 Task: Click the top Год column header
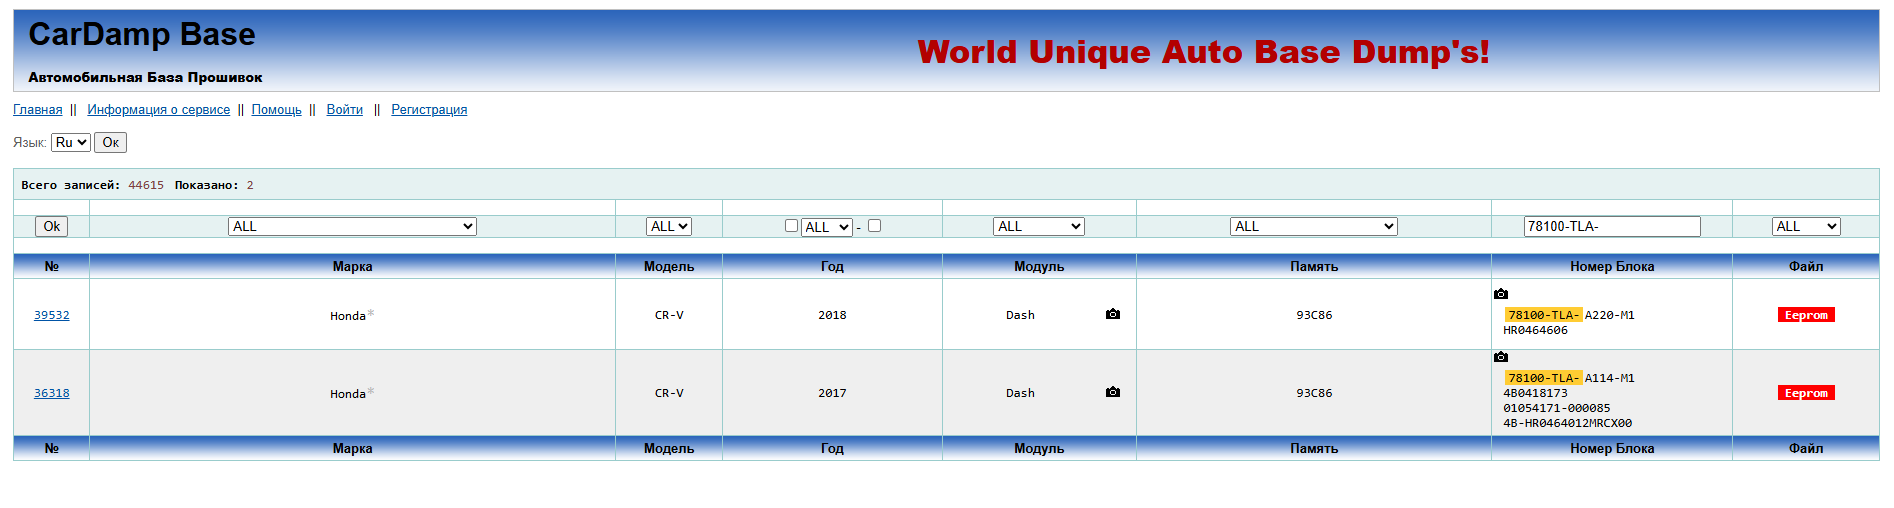coord(832,266)
